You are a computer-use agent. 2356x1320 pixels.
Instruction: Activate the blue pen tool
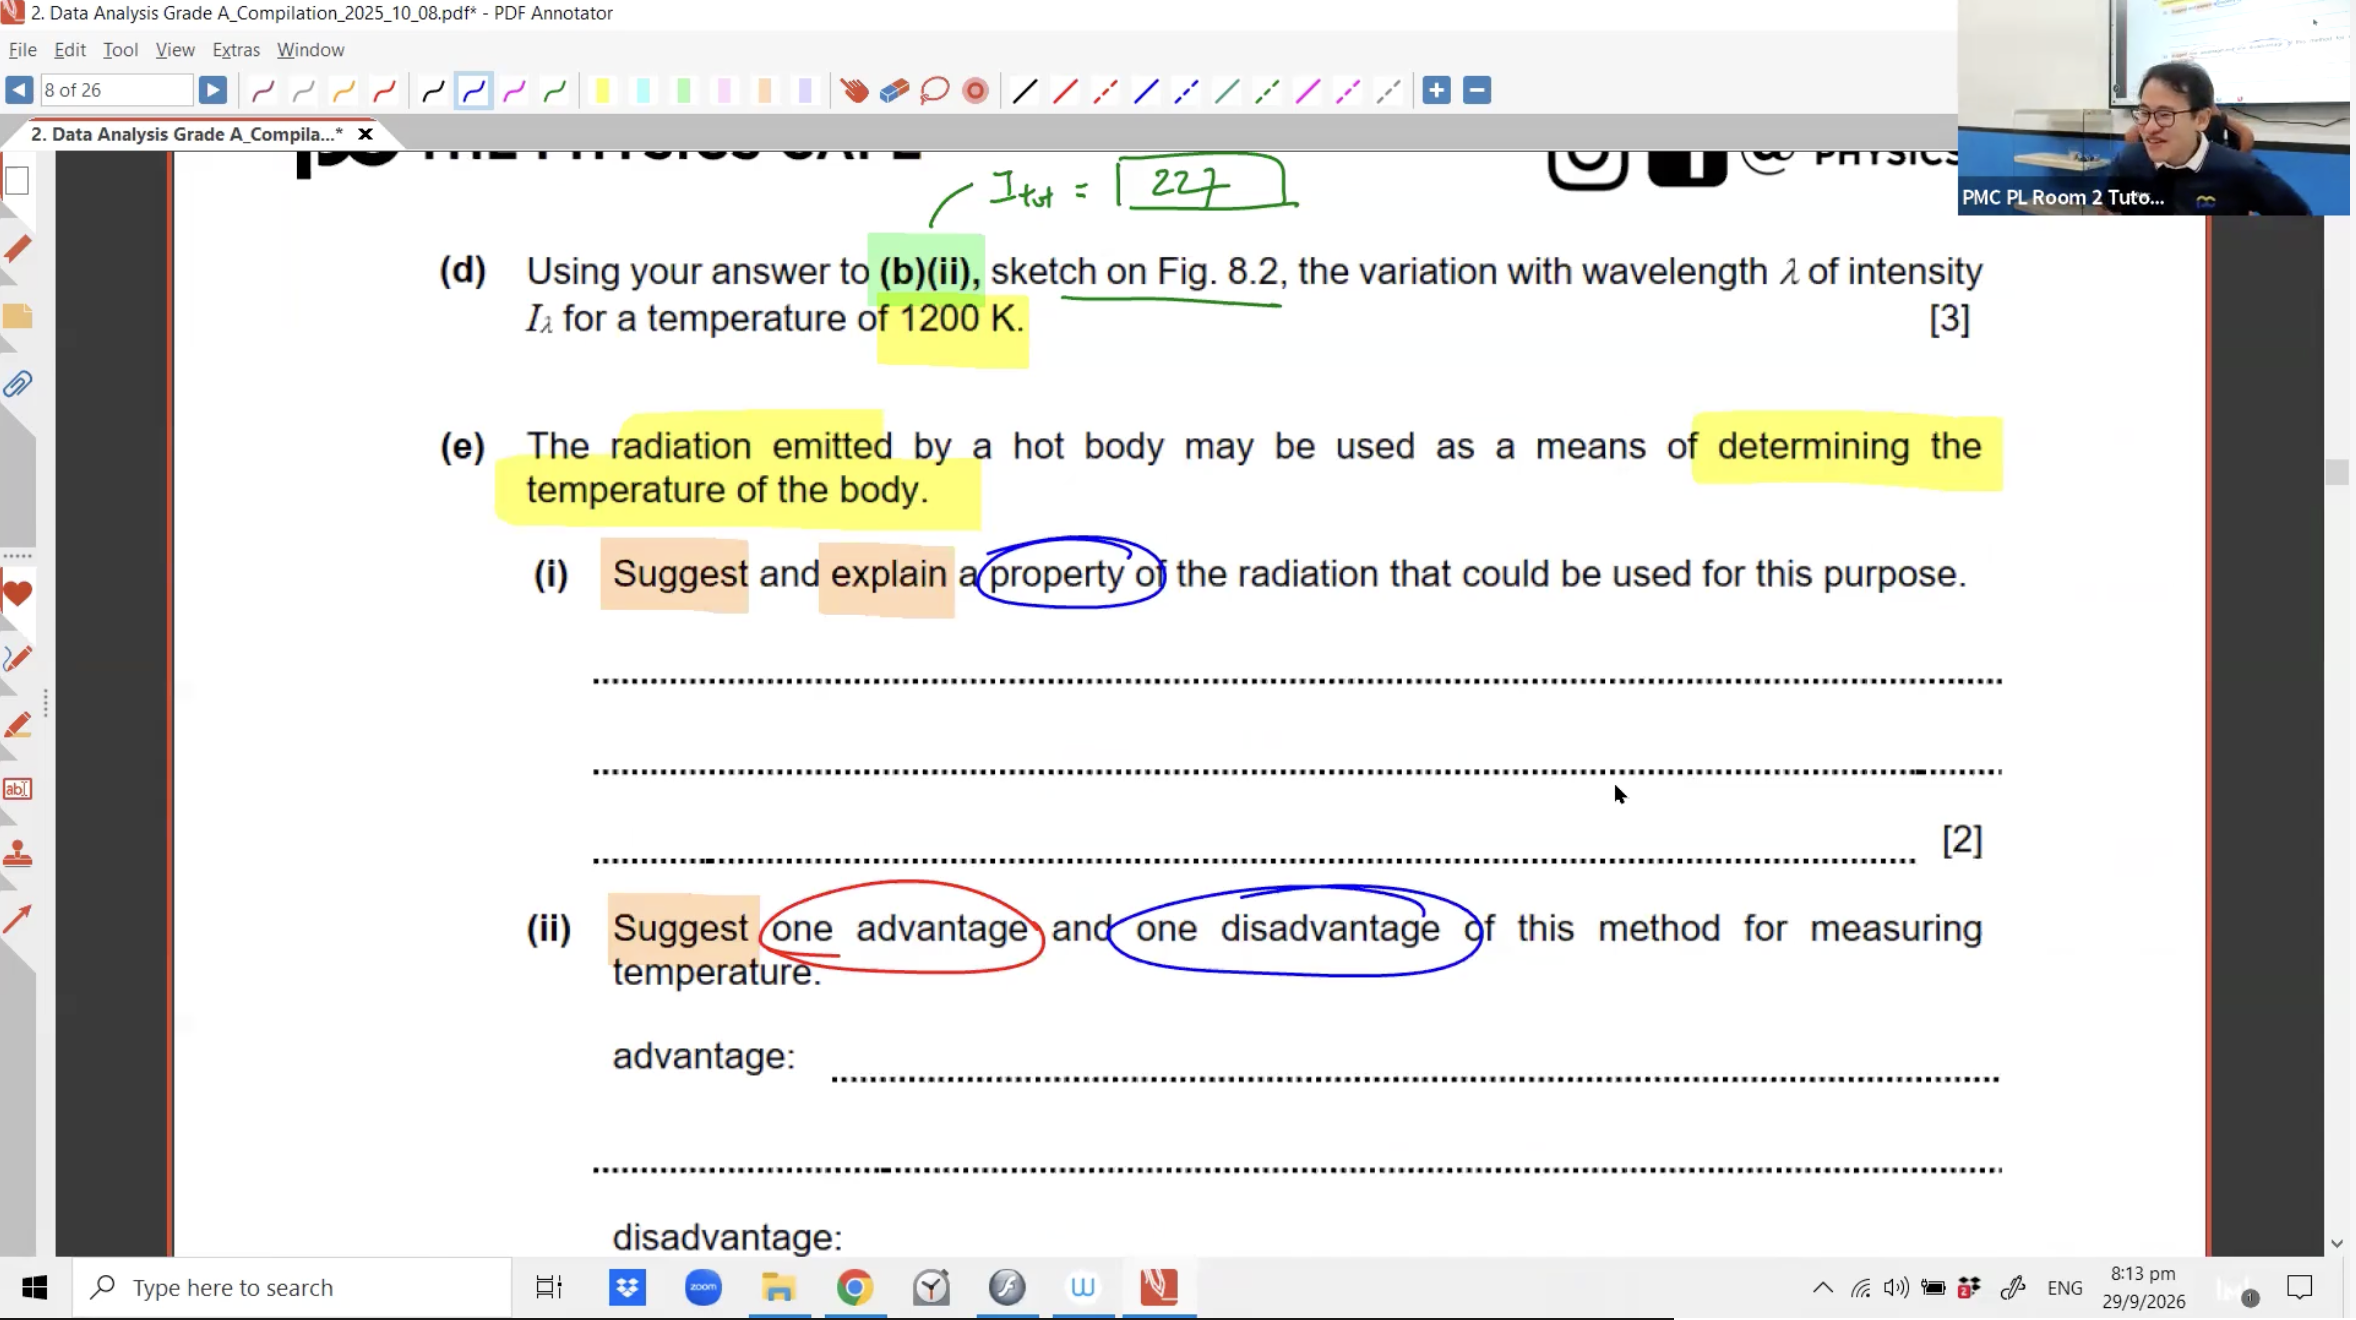[474, 91]
